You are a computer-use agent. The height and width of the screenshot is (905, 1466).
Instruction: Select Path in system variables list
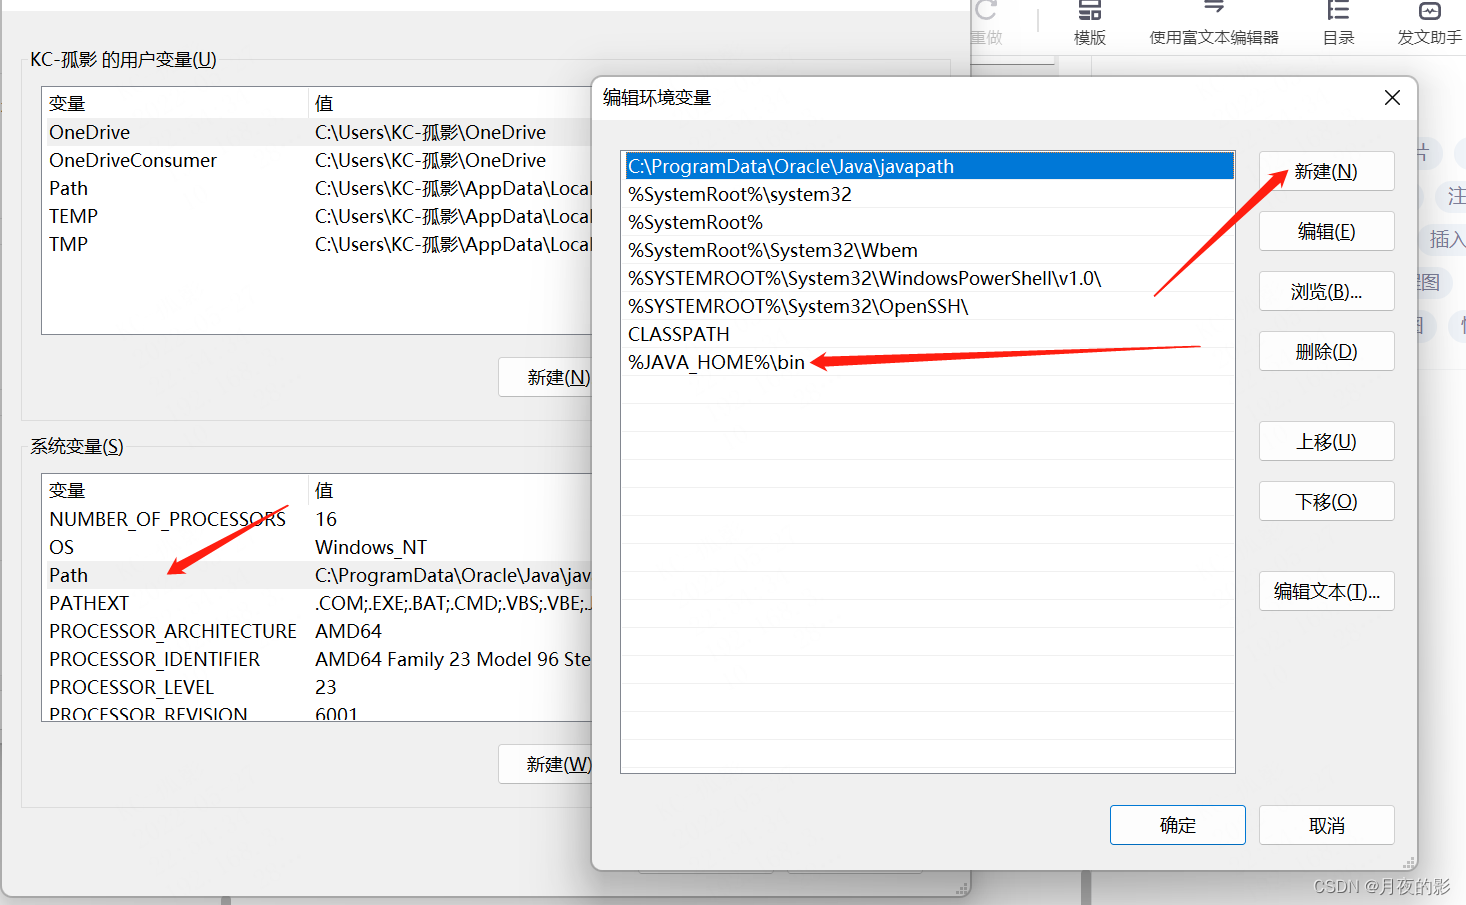click(x=318, y=575)
